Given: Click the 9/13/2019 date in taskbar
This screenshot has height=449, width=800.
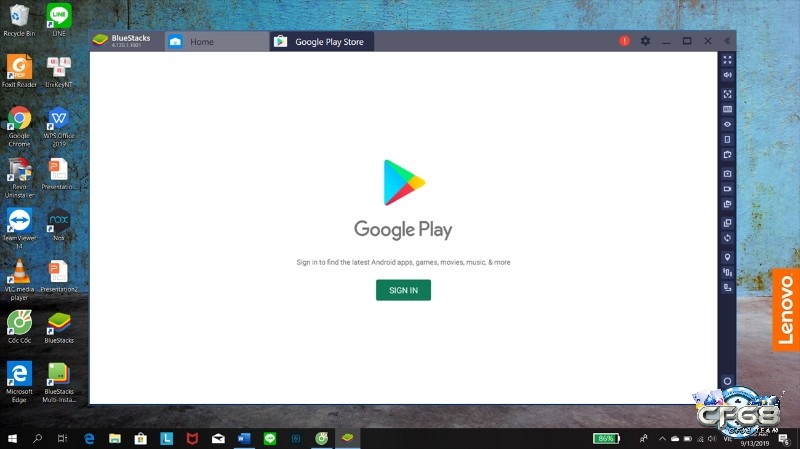Looking at the screenshot, I should (754, 444).
